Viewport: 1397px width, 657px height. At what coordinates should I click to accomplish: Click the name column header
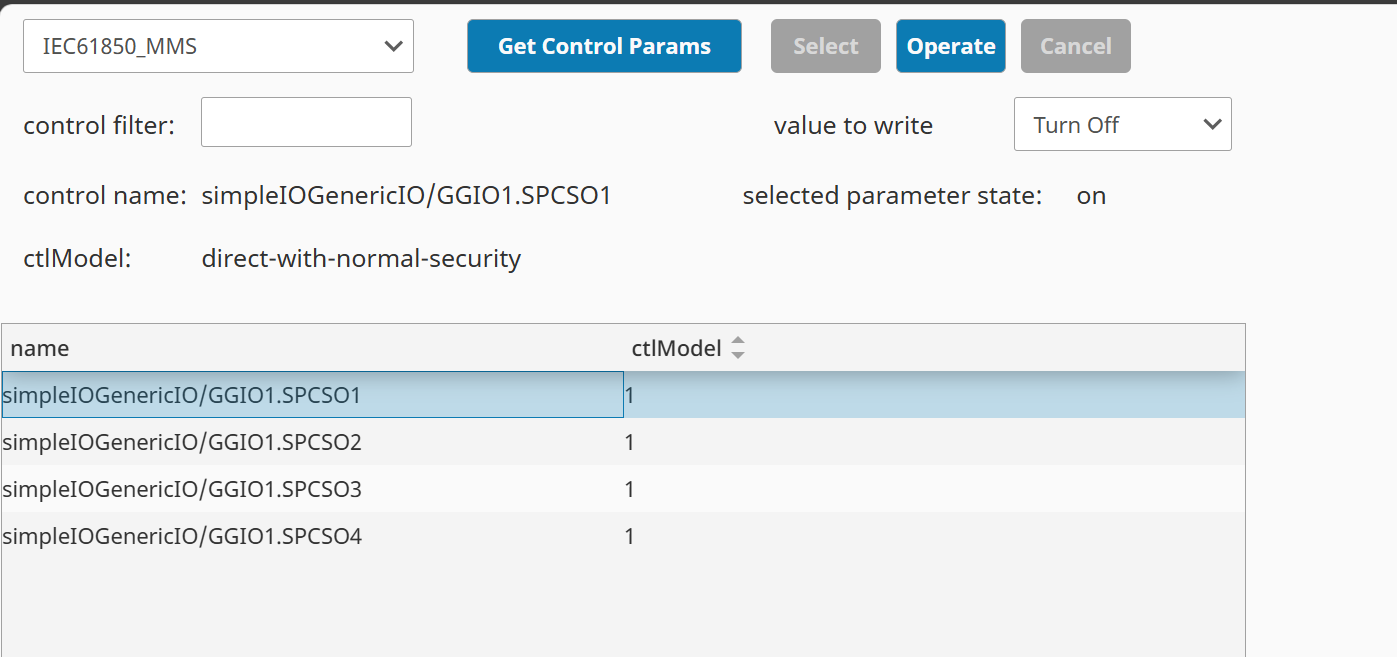[x=40, y=348]
